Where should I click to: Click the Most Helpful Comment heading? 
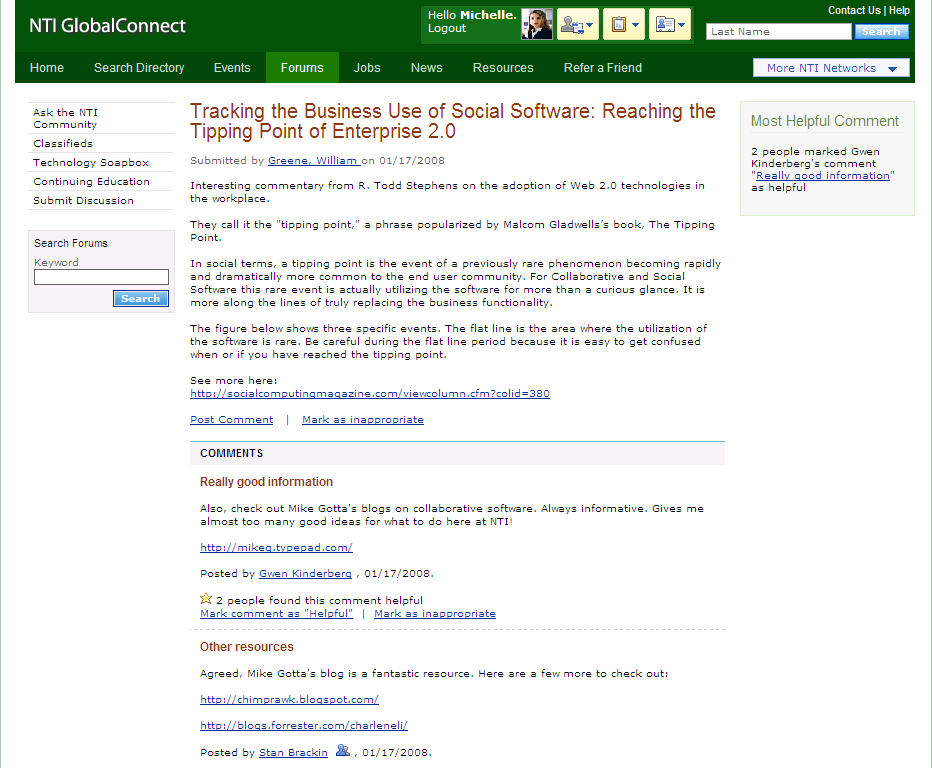(x=824, y=121)
